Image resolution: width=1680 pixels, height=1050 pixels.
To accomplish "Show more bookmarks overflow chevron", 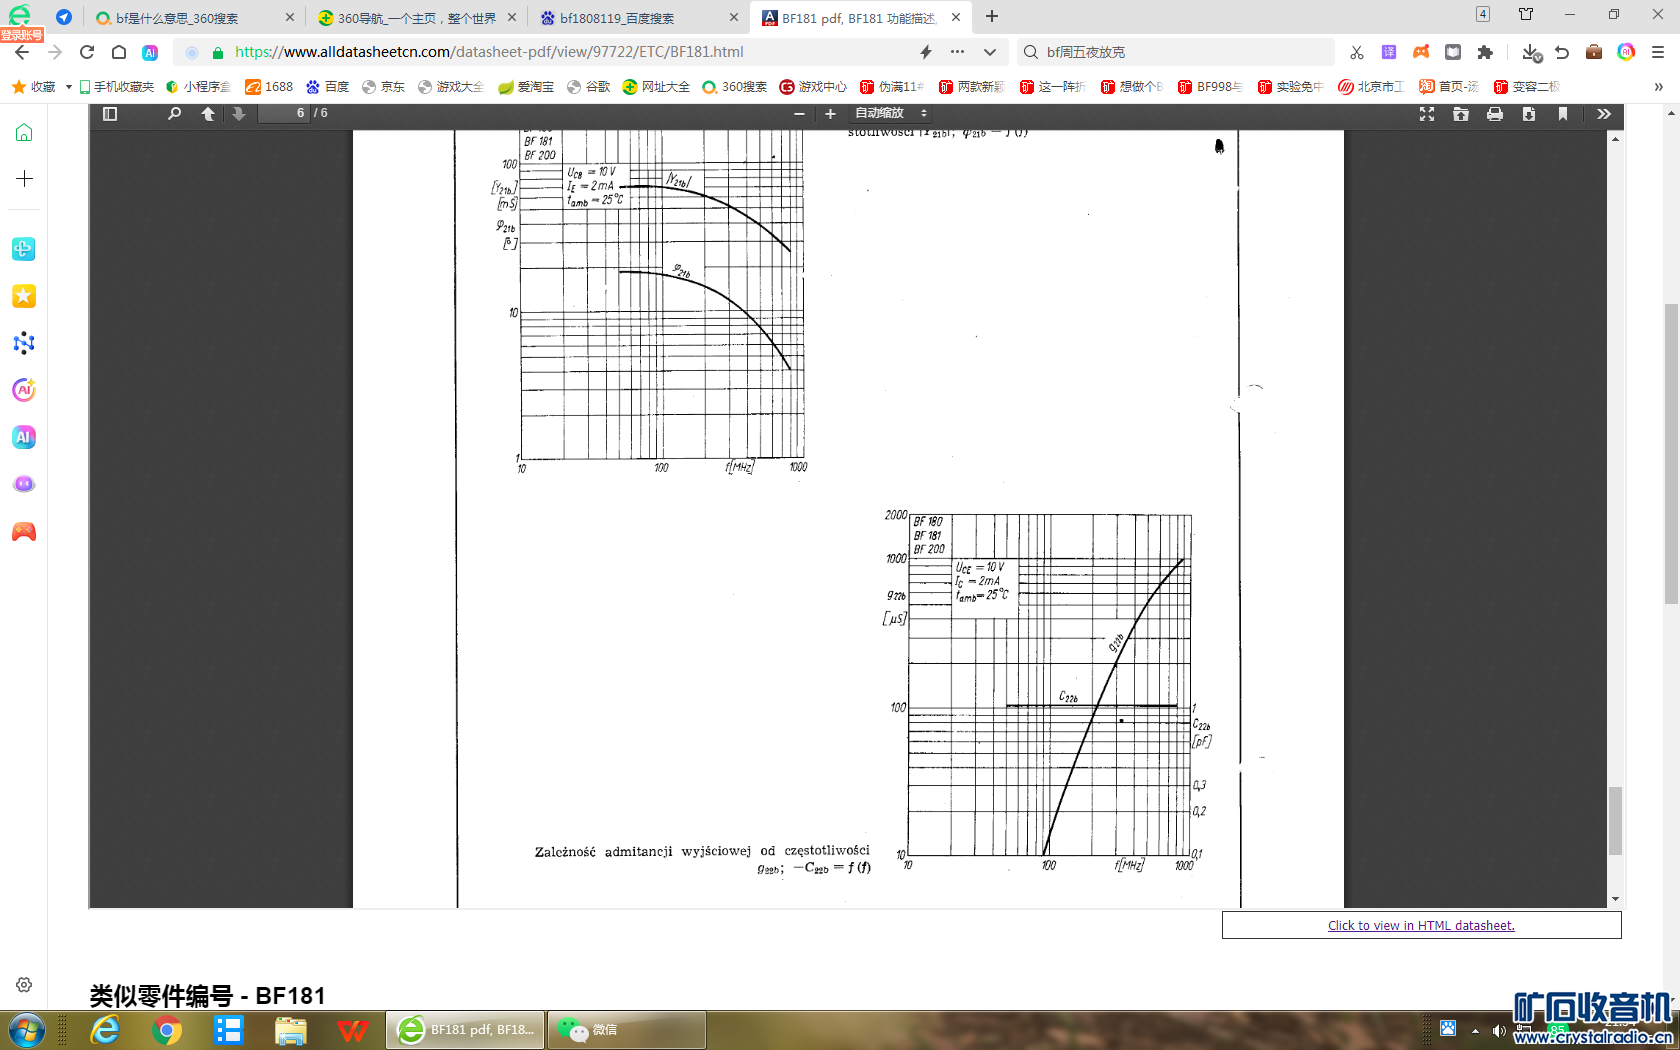I will [x=1658, y=87].
